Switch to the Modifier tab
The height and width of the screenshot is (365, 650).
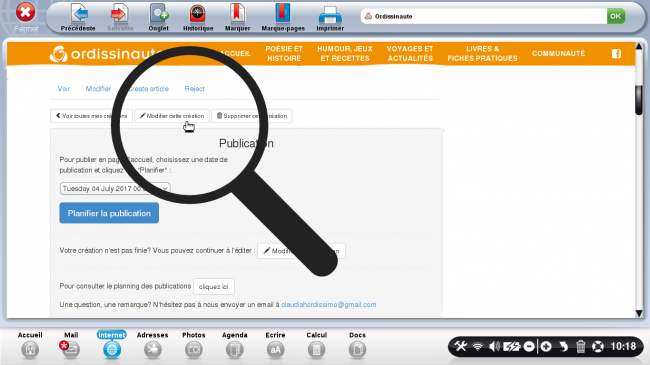pos(98,89)
